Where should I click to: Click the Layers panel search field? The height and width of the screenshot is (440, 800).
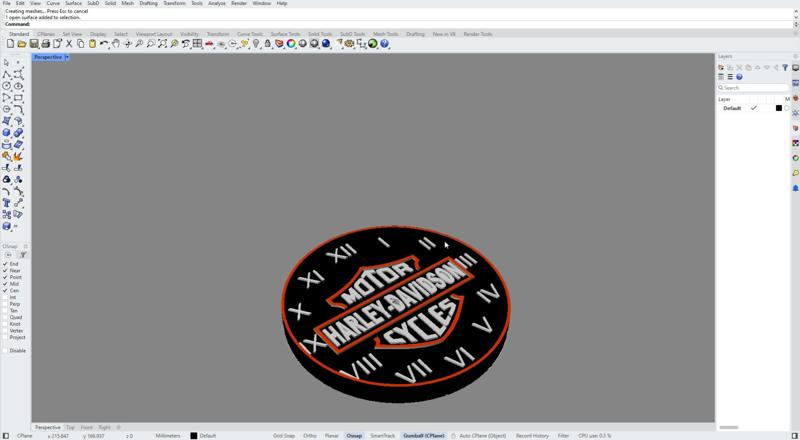coord(753,88)
